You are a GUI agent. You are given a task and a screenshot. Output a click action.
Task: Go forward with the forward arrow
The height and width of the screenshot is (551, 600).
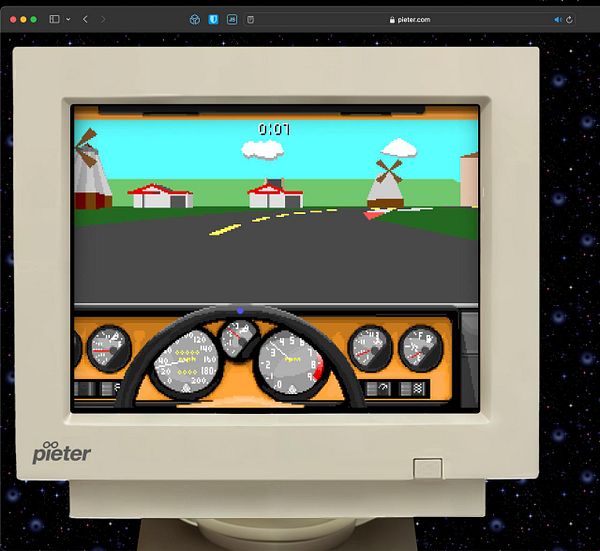point(103,19)
